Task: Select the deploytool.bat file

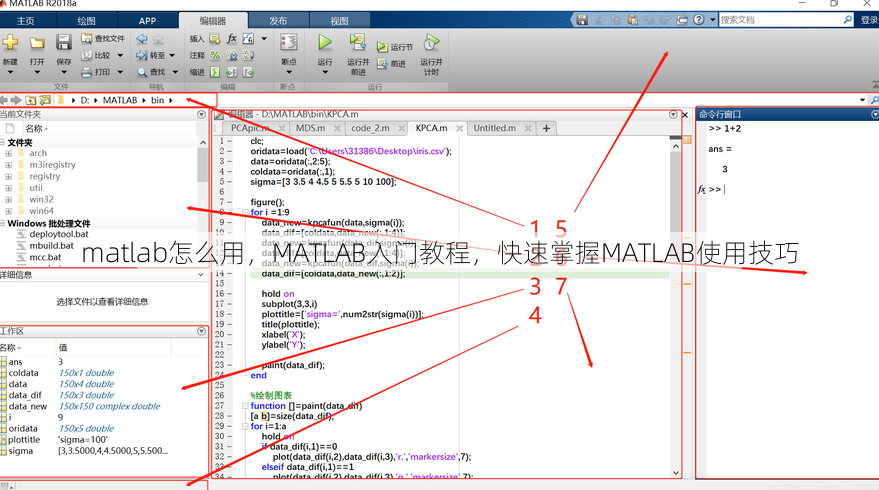Action: coord(58,234)
